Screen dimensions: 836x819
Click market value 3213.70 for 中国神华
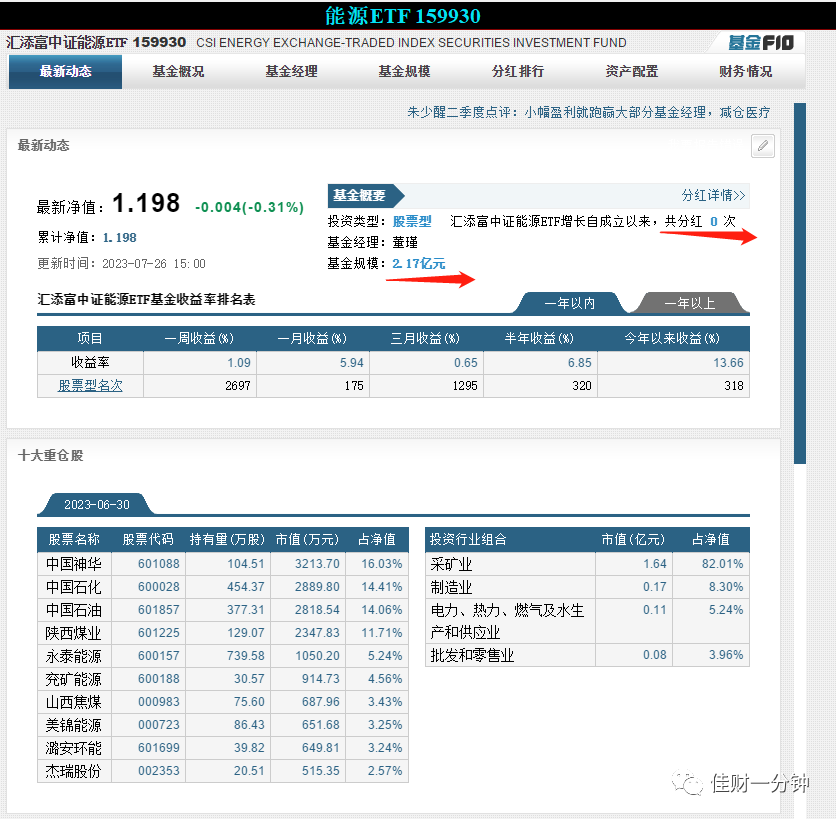[317, 564]
